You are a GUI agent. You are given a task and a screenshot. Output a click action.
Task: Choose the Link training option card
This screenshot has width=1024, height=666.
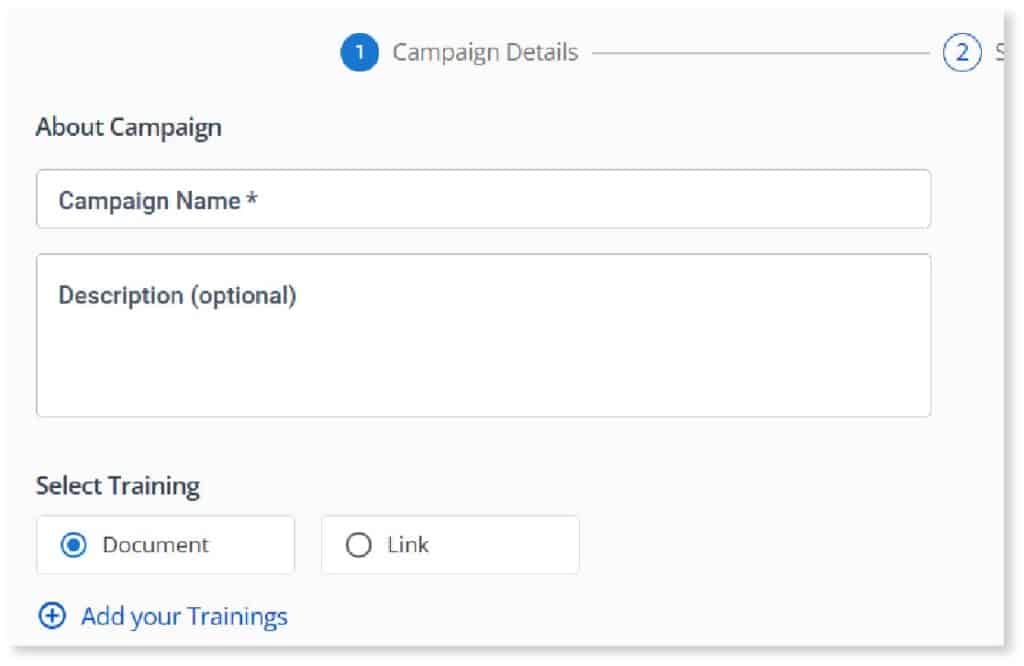[x=450, y=545]
